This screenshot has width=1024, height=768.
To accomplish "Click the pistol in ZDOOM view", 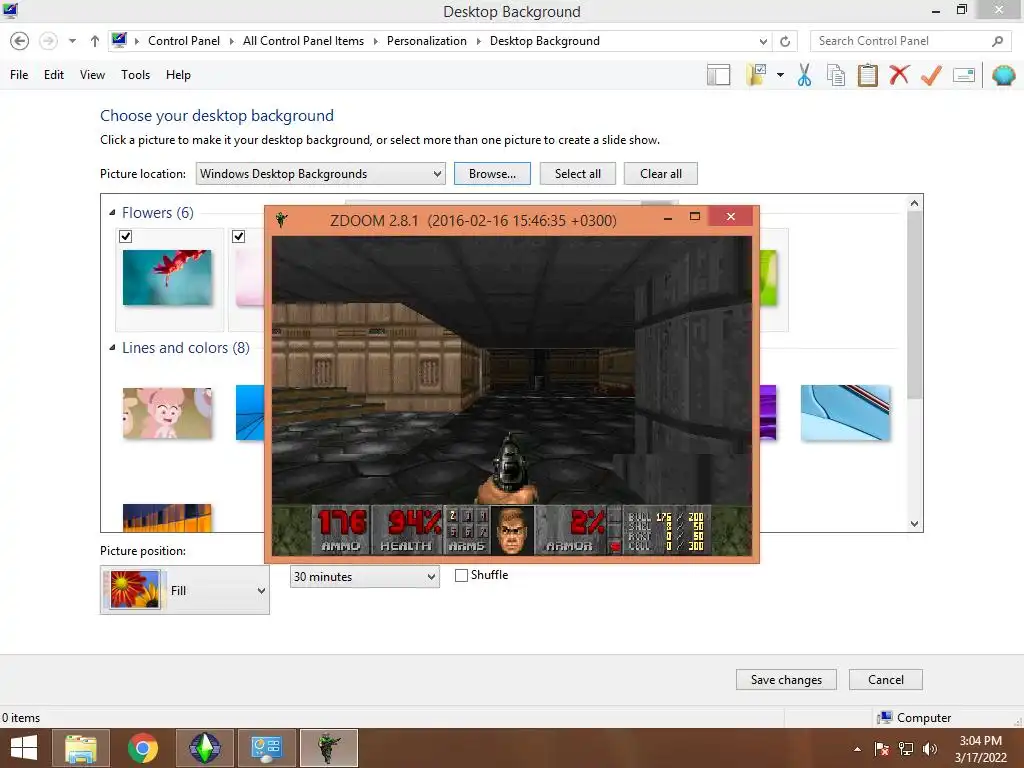I will (509, 467).
